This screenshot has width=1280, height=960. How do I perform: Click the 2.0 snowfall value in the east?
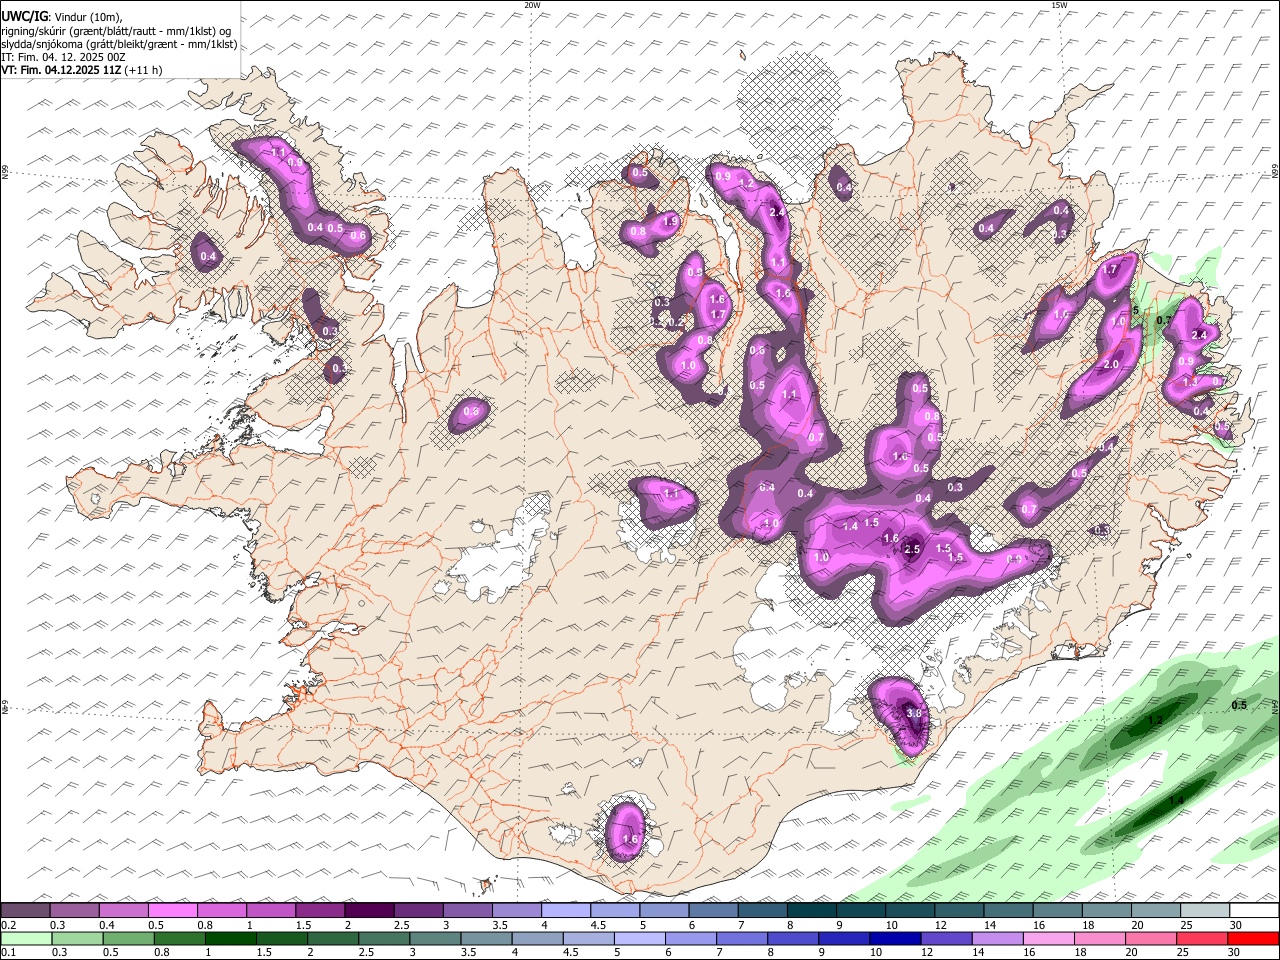click(x=1111, y=365)
